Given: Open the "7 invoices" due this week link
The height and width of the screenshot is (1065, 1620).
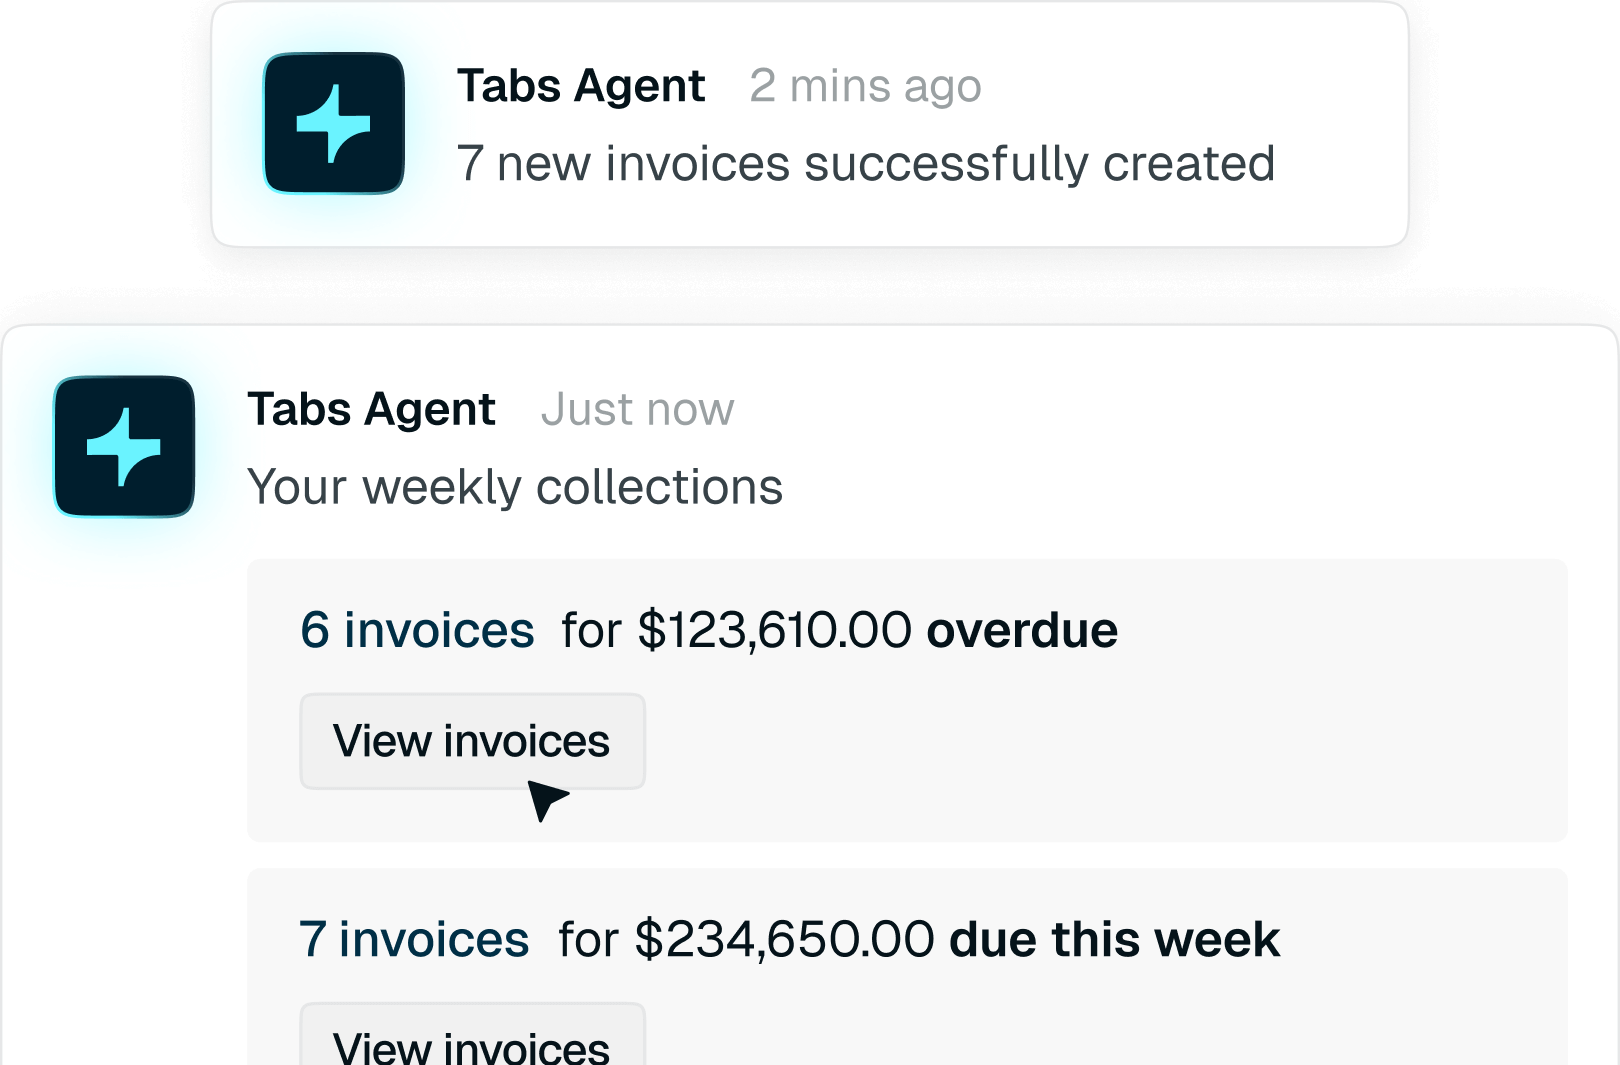Looking at the screenshot, I should coord(413,939).
